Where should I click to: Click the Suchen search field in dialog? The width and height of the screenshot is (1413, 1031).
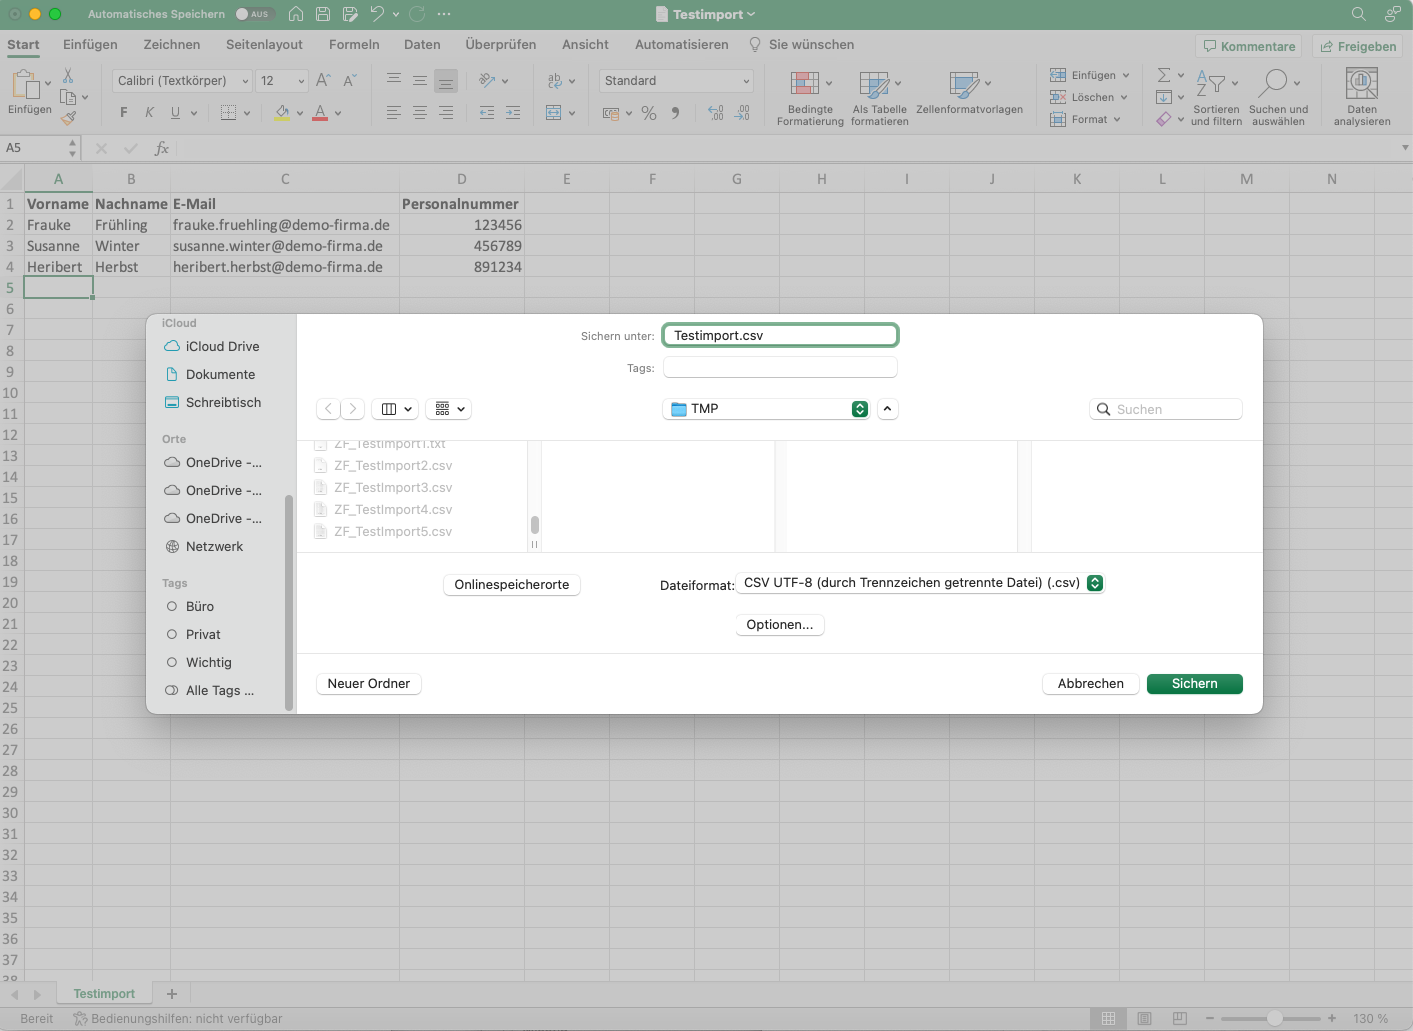tap(1166, 409)
